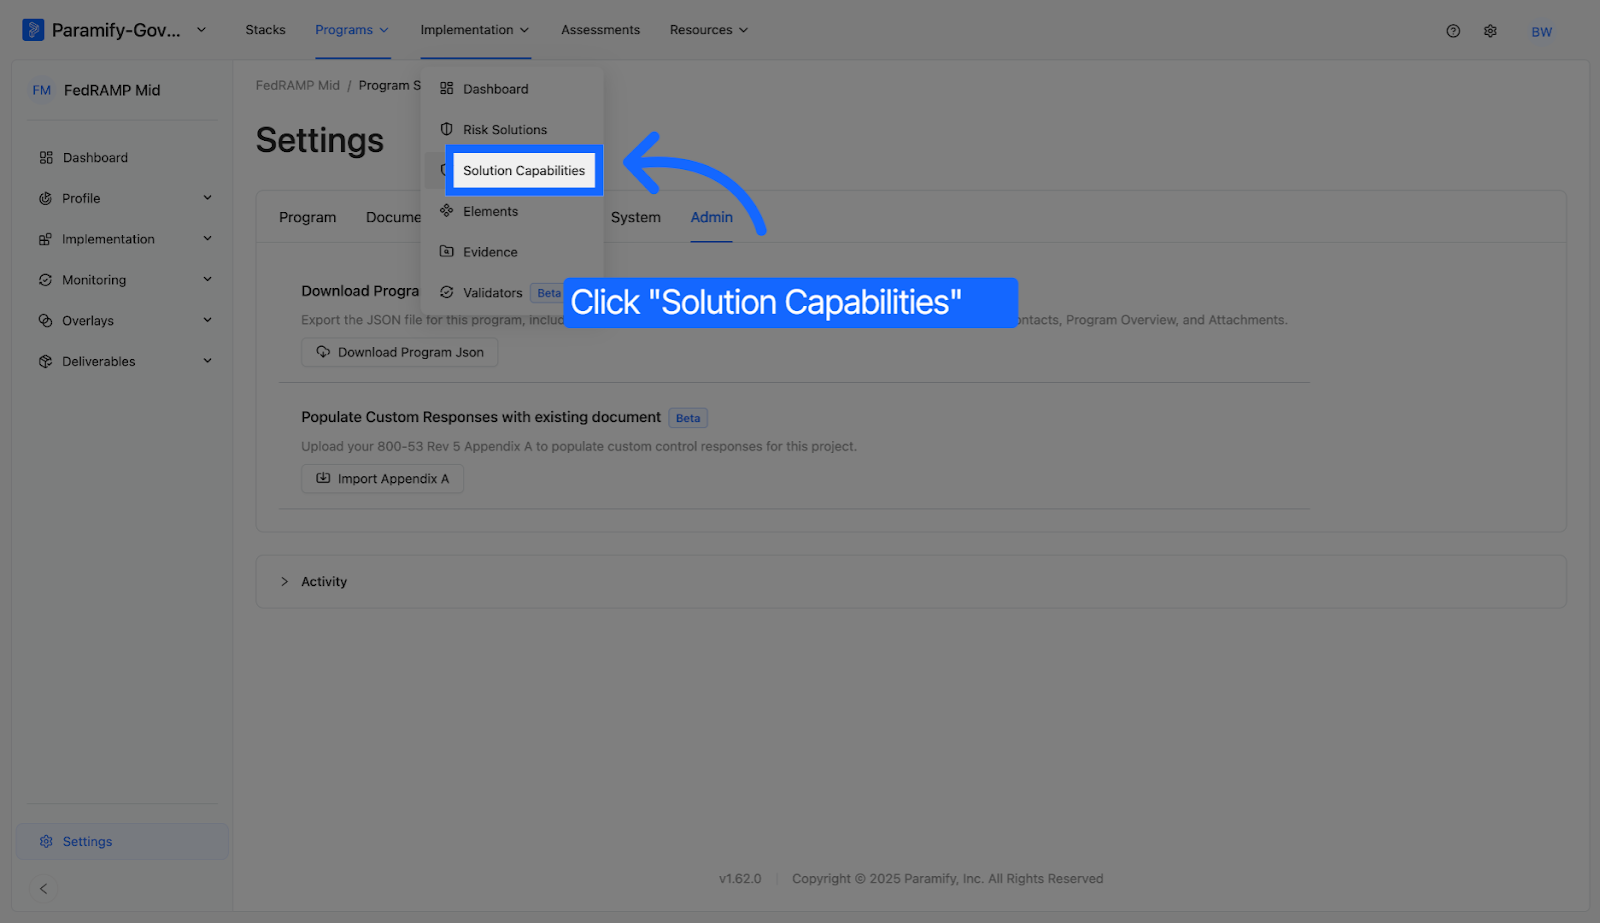Expand the Monitoring sidebar chevron
Image resolution: width=1600 pixels, height=923 pixels.
[207, 280]
